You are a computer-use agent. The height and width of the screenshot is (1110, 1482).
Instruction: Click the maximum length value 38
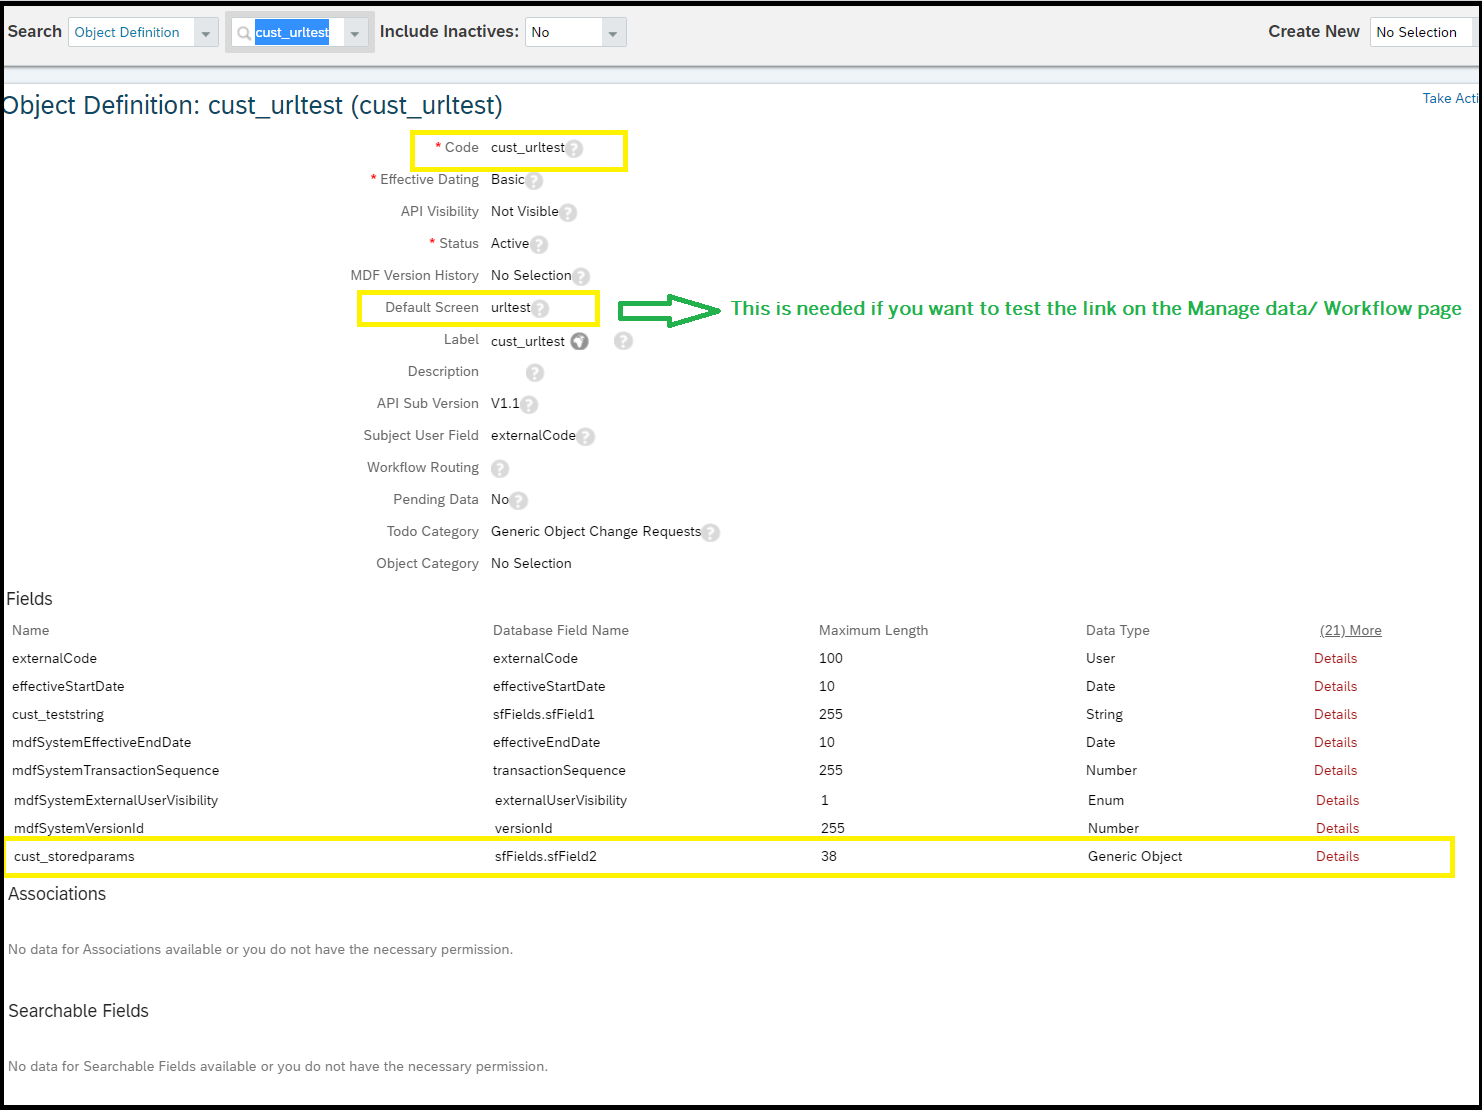click(x=829, y=856)
